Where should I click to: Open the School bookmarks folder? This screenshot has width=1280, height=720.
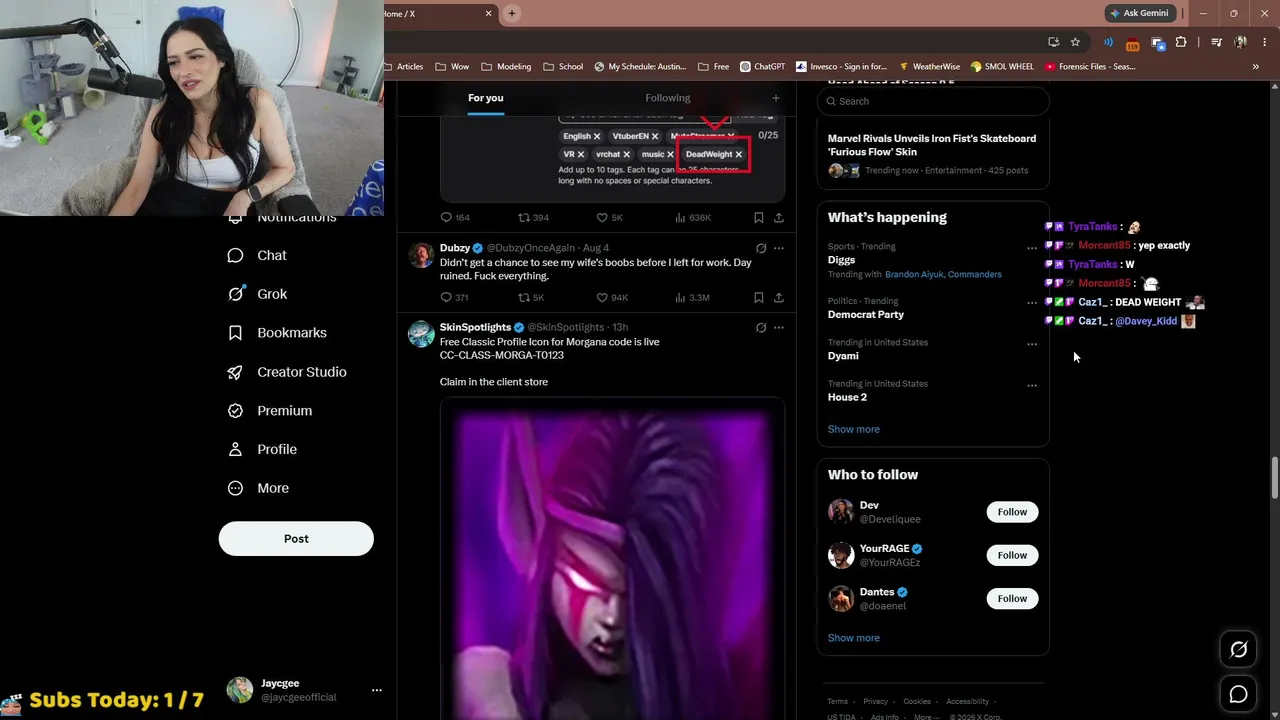coord(563,67)
